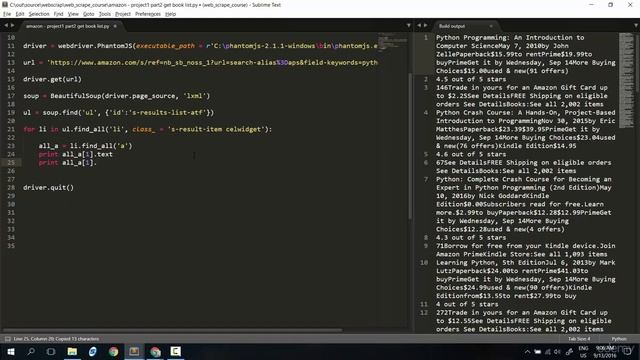The image size is (640, 360).
Task: Open the File menu
Action: point(7,14)
